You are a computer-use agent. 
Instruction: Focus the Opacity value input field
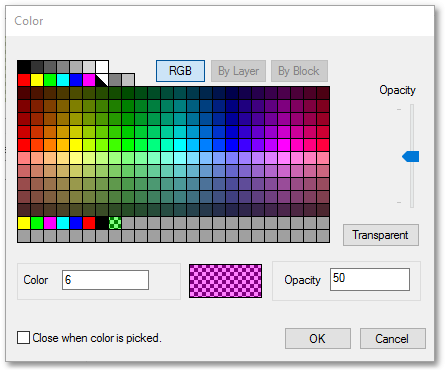click(370, 279)
